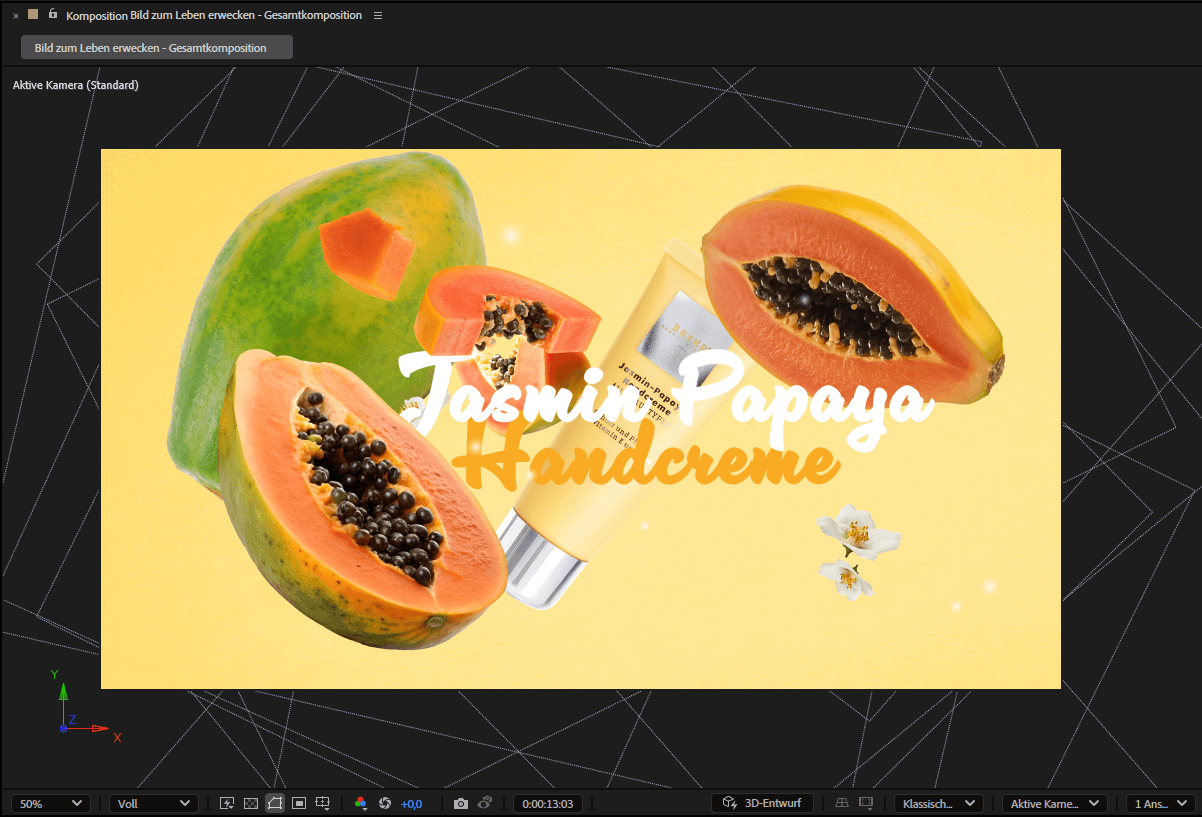Click the reset exposure aperture icon

[384, 803]
